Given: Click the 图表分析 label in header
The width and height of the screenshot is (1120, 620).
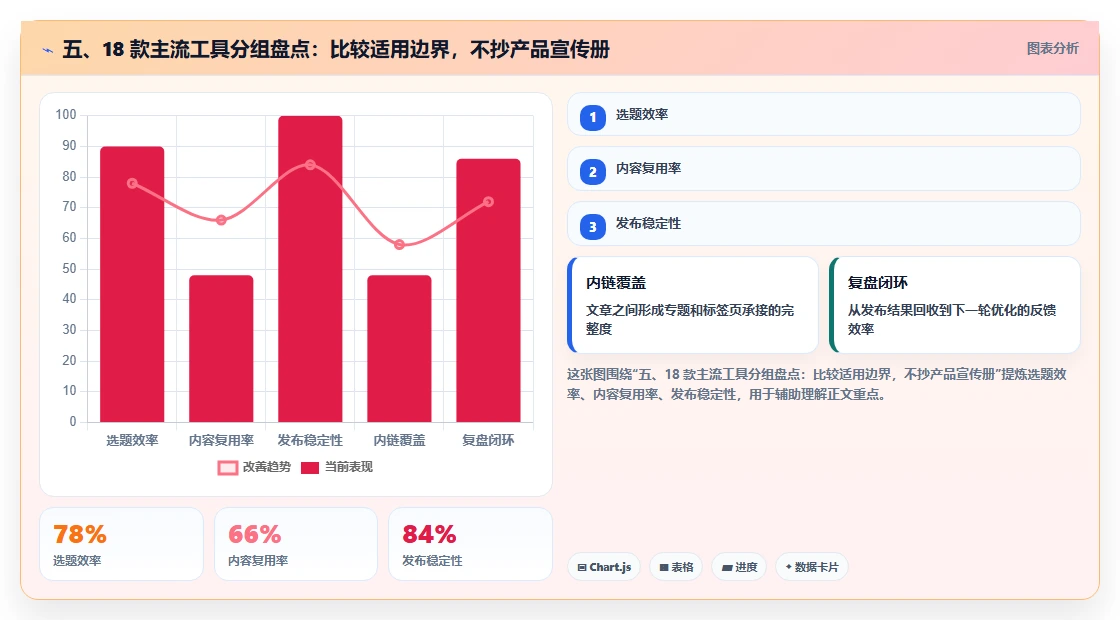Looking at the screenshot, I should coord(1052,49).
